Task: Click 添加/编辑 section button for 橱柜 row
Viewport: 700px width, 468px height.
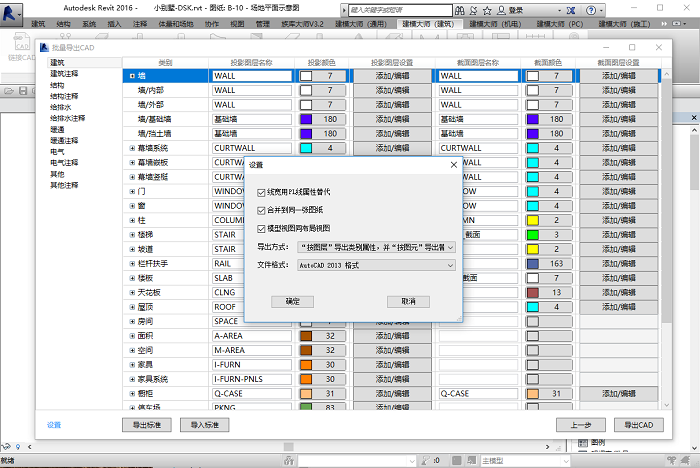Action: (x=619, y=393)
